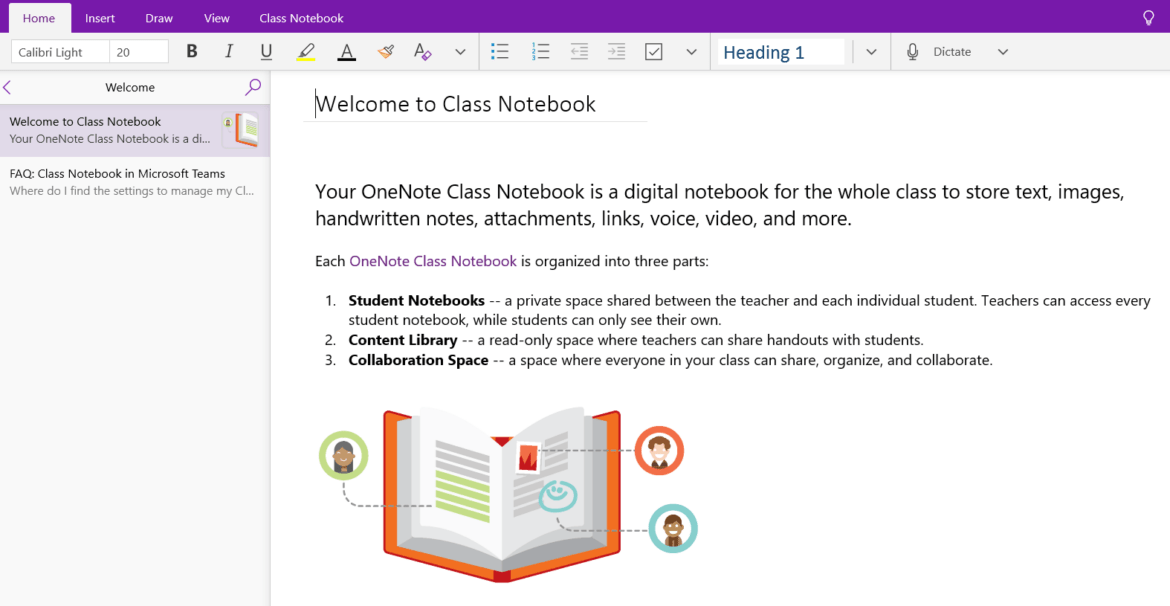Select the Heading 1 style box
Viewport: 1170px width, 606px height.
[781, 51]
